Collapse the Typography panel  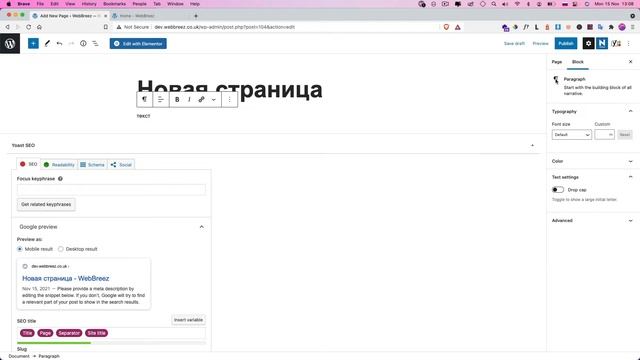coord(630,111)
